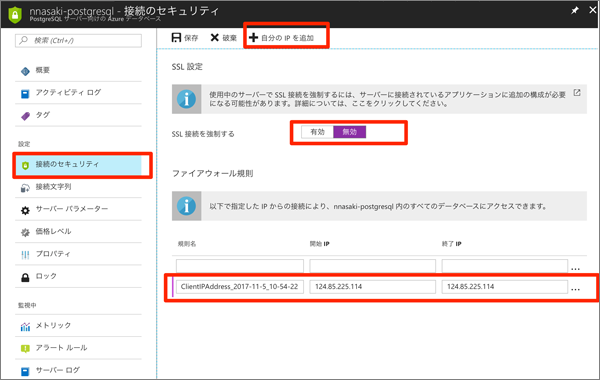Click the 接続のセキュリティ shield icon
This screenshot has height=380, width=600.
[x=25, y=165]
